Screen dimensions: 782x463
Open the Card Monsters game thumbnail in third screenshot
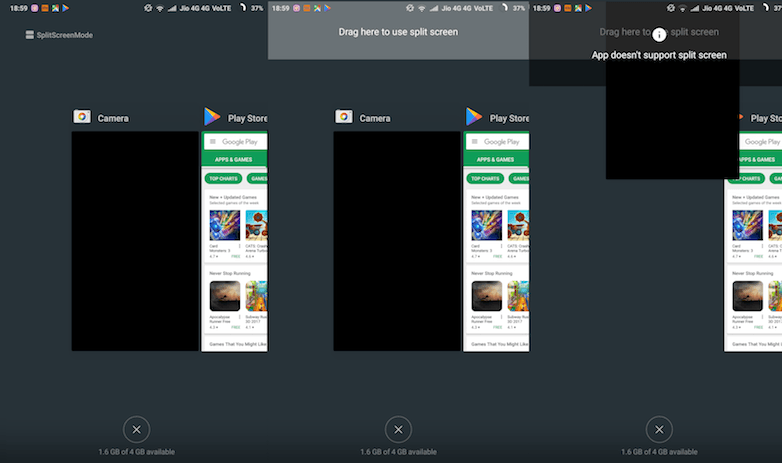(x=747, y=225)
